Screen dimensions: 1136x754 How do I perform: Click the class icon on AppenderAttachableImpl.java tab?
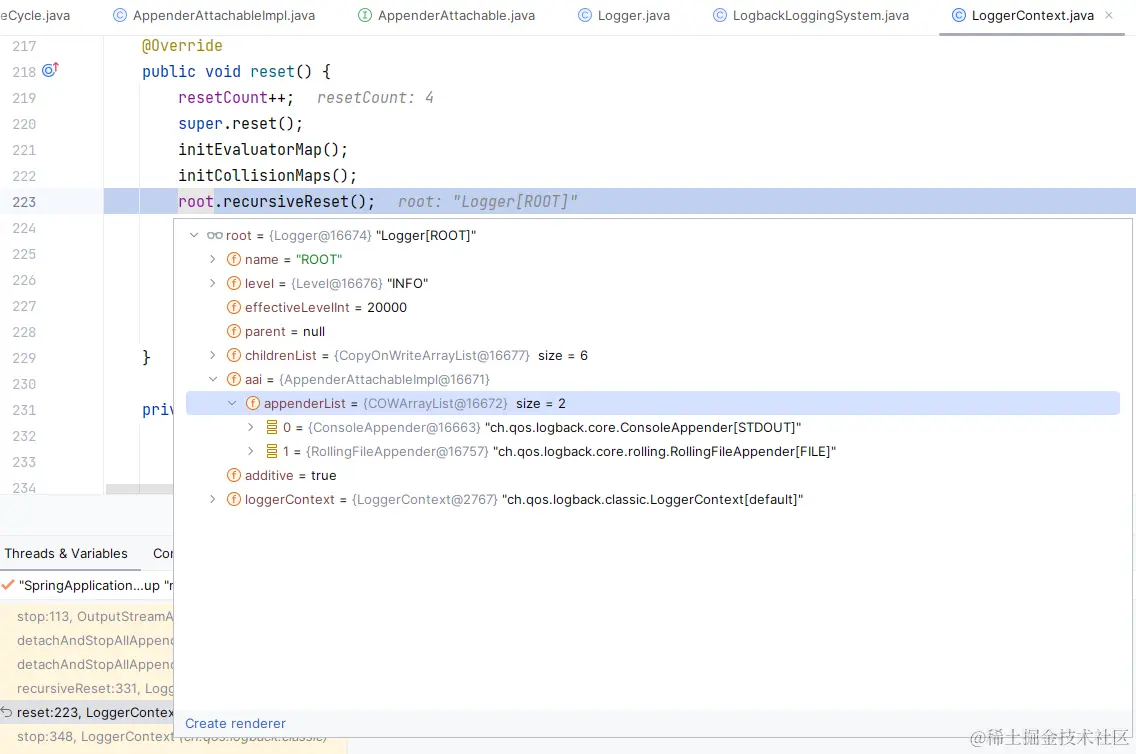pos(120,15)
